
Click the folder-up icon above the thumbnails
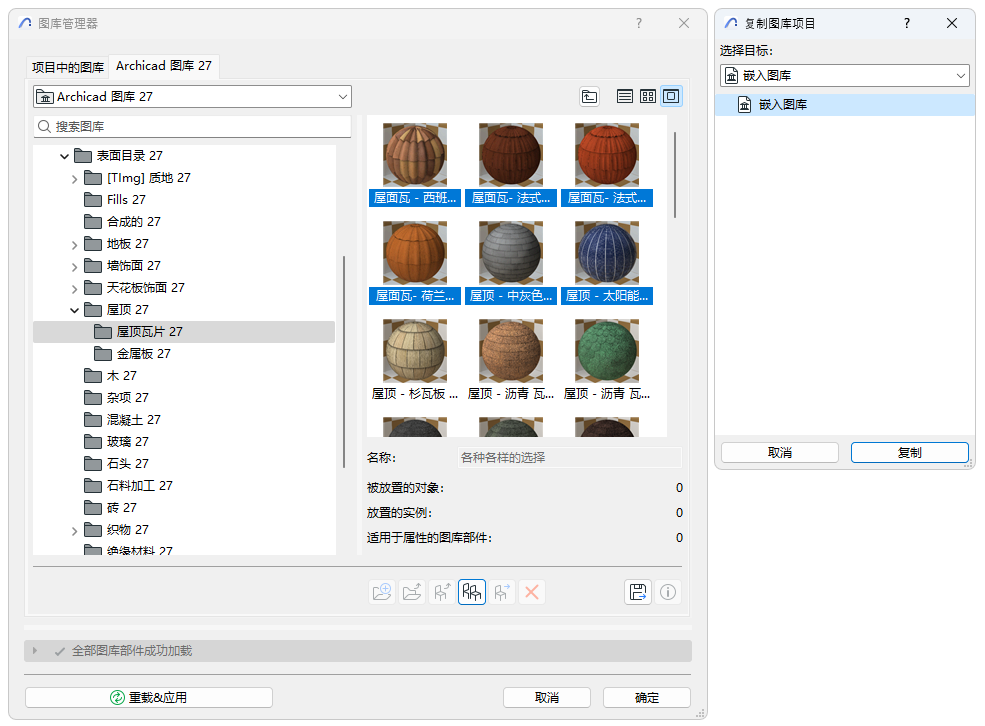pyautogui.click(x=589, y=97)
